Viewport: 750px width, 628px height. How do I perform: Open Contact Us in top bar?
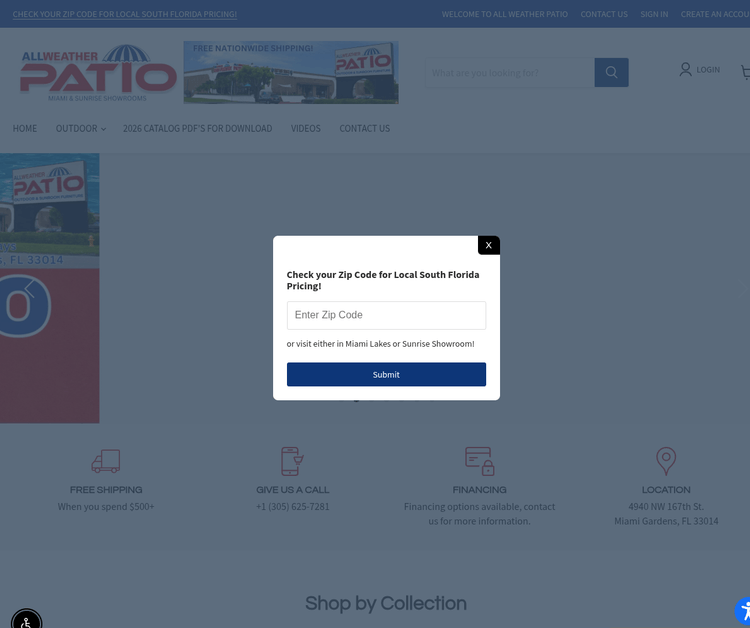pyautogui.click(x=604, y=14)
